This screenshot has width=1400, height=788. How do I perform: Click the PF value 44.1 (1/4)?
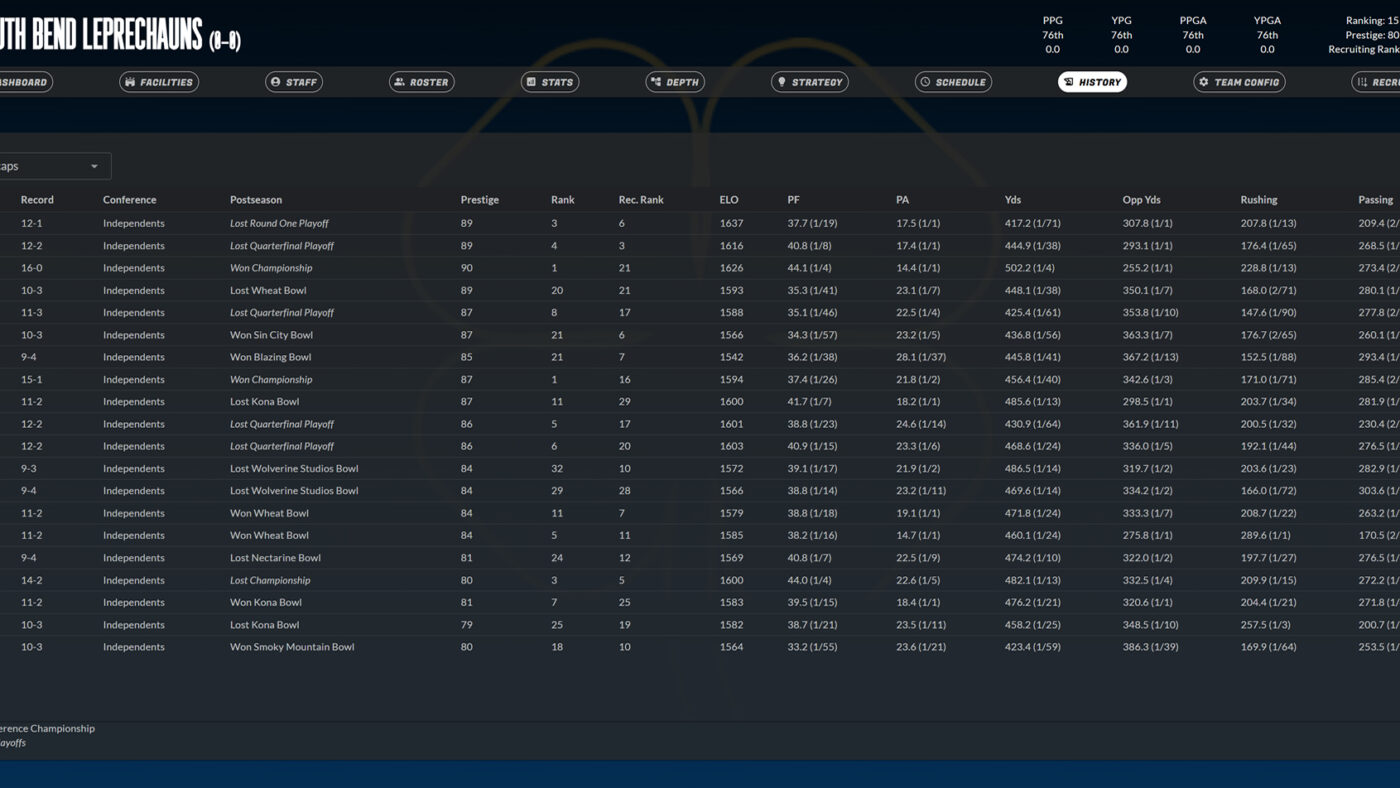pyautogui.click(x=809, y=268)
